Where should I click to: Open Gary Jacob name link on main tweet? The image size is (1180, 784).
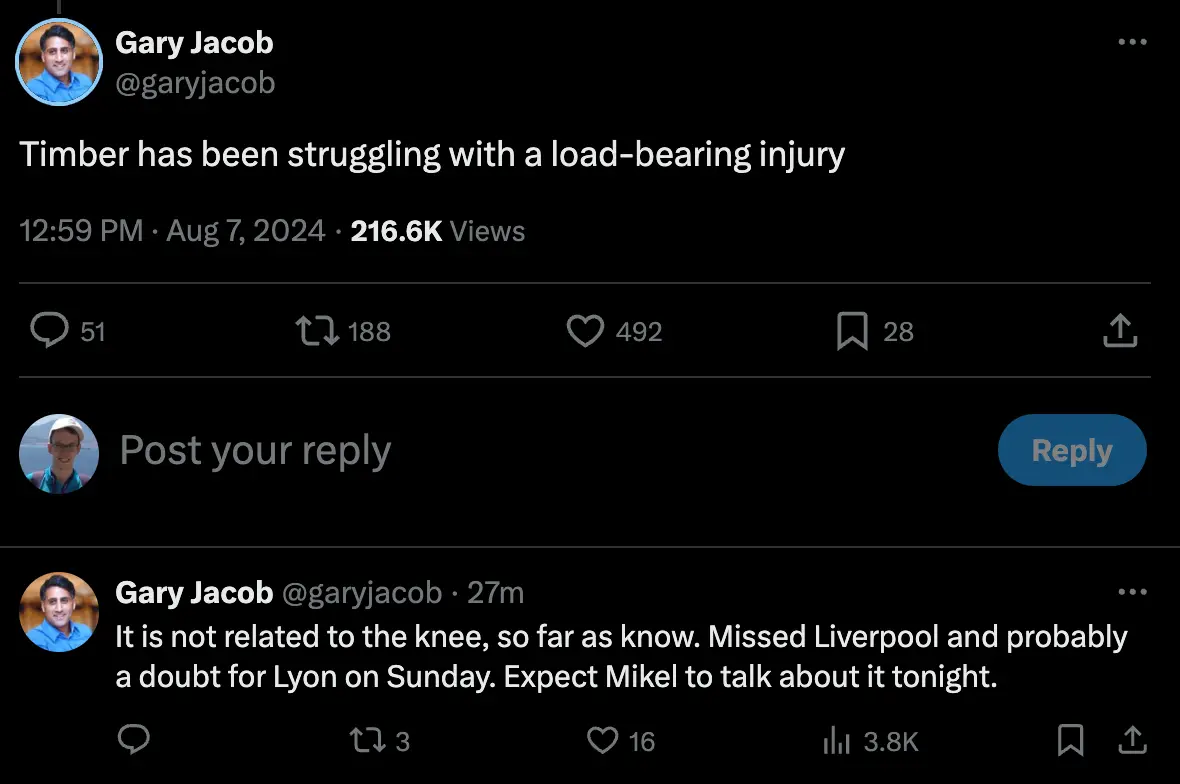[x=194, y=43]
